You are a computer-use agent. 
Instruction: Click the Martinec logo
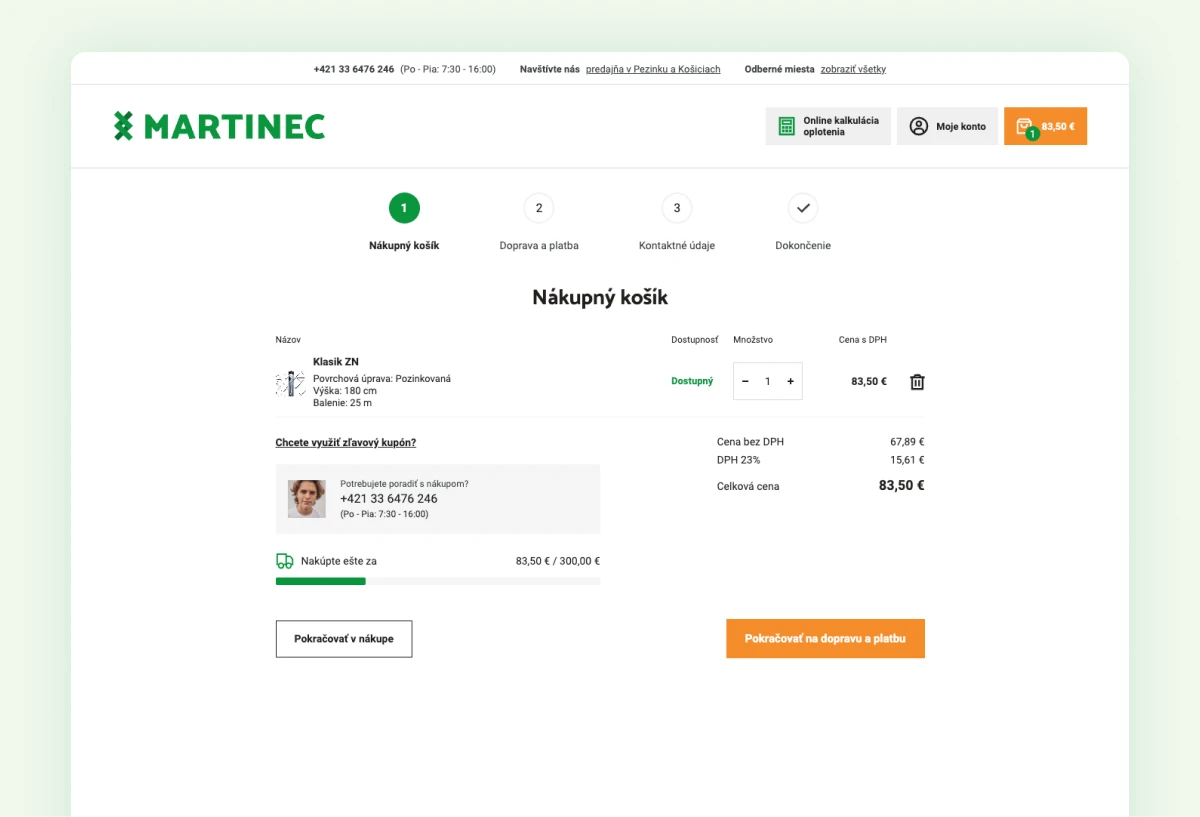(x=219, y=126)
